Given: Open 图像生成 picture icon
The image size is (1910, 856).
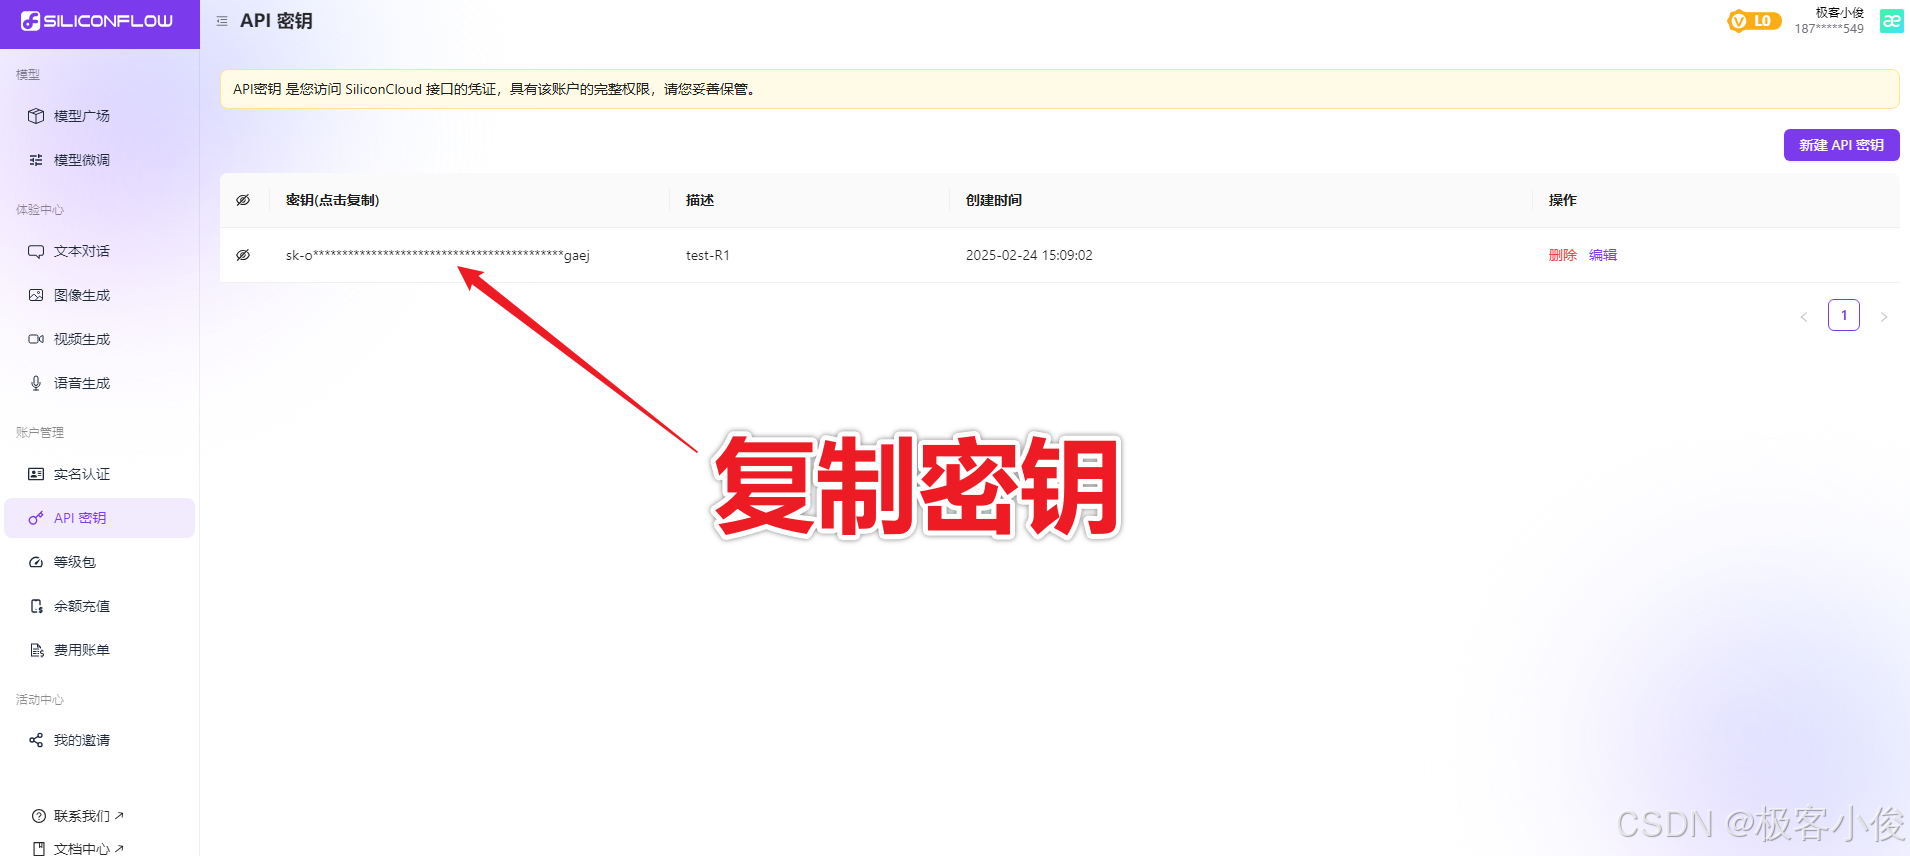Looking at the screenshot, I should (x=36, y=295).
